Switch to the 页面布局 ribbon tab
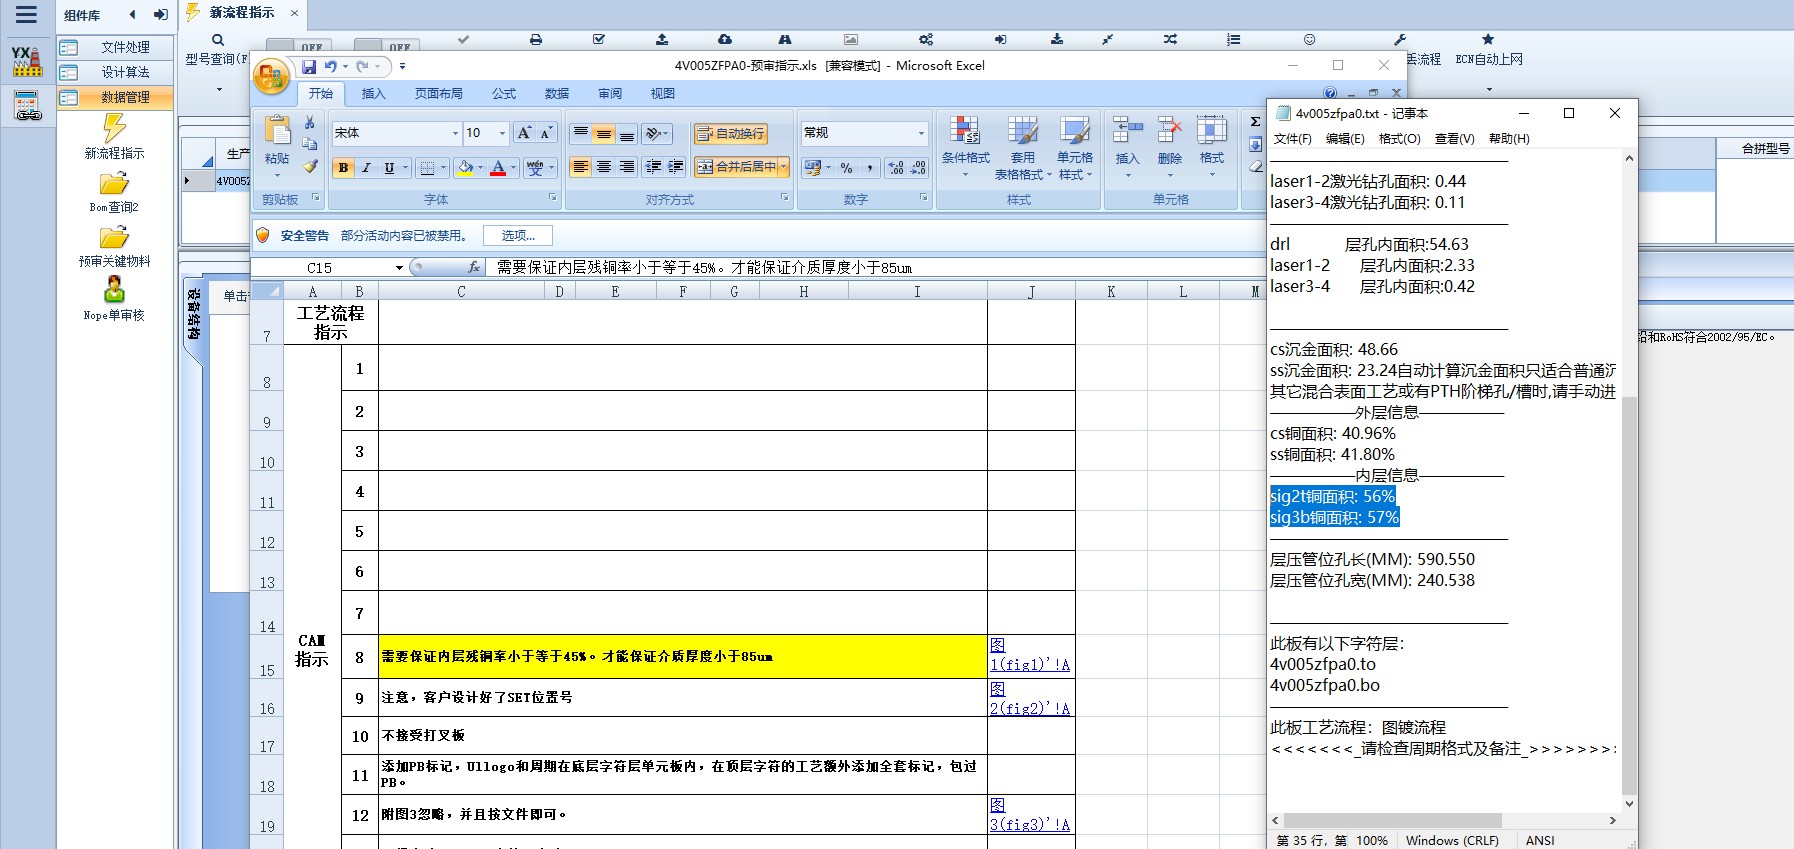This screenshot has width=1794, height=849. (439, 94)
